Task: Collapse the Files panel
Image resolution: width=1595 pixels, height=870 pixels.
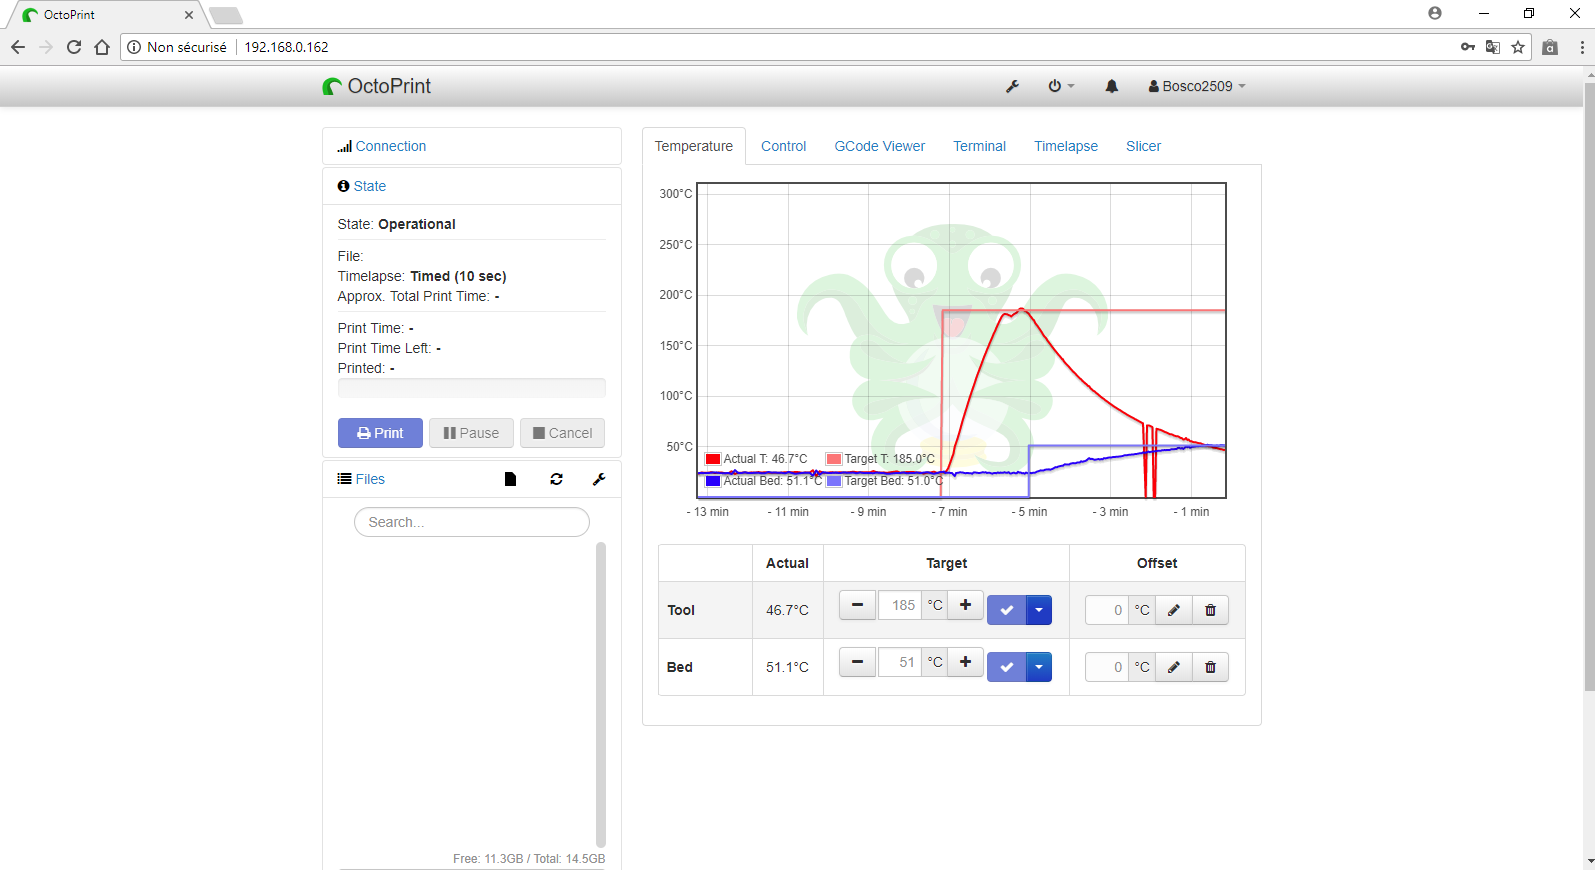Action: 370,479
